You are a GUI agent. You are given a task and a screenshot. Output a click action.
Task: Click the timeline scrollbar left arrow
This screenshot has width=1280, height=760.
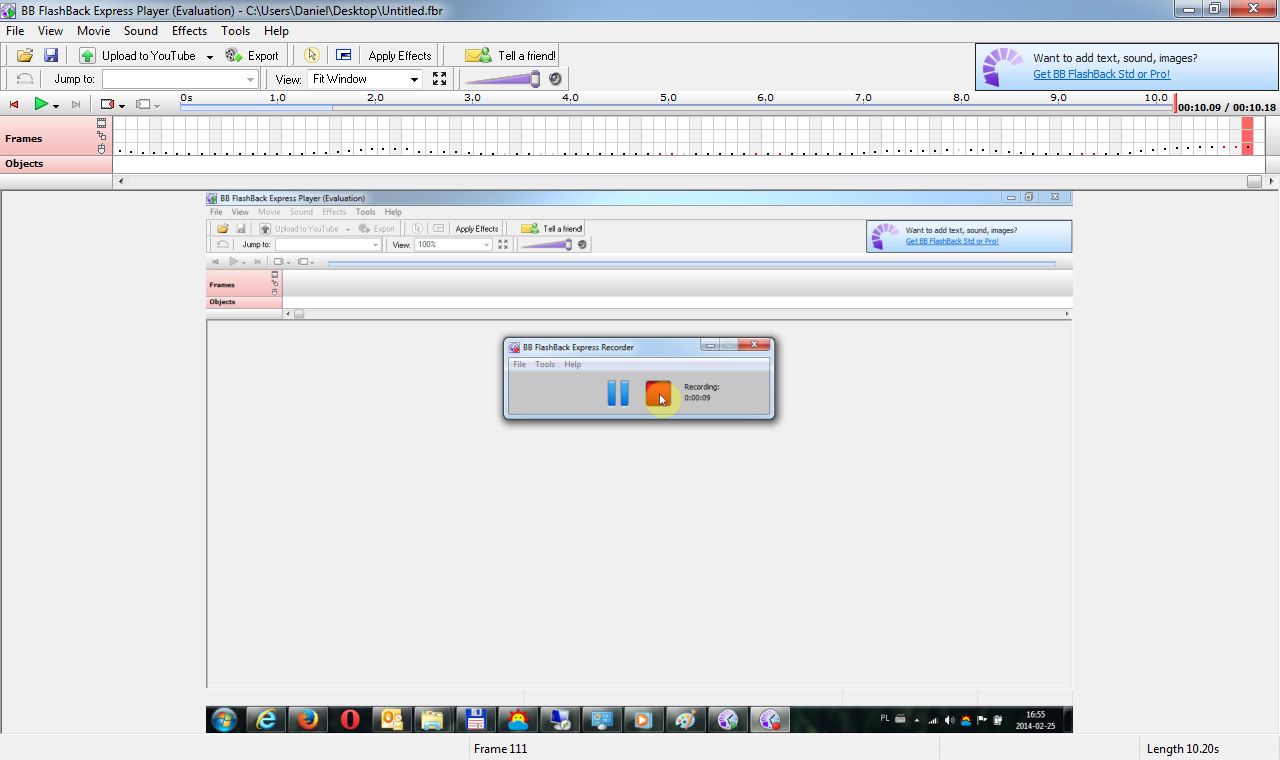pos(121,181)
